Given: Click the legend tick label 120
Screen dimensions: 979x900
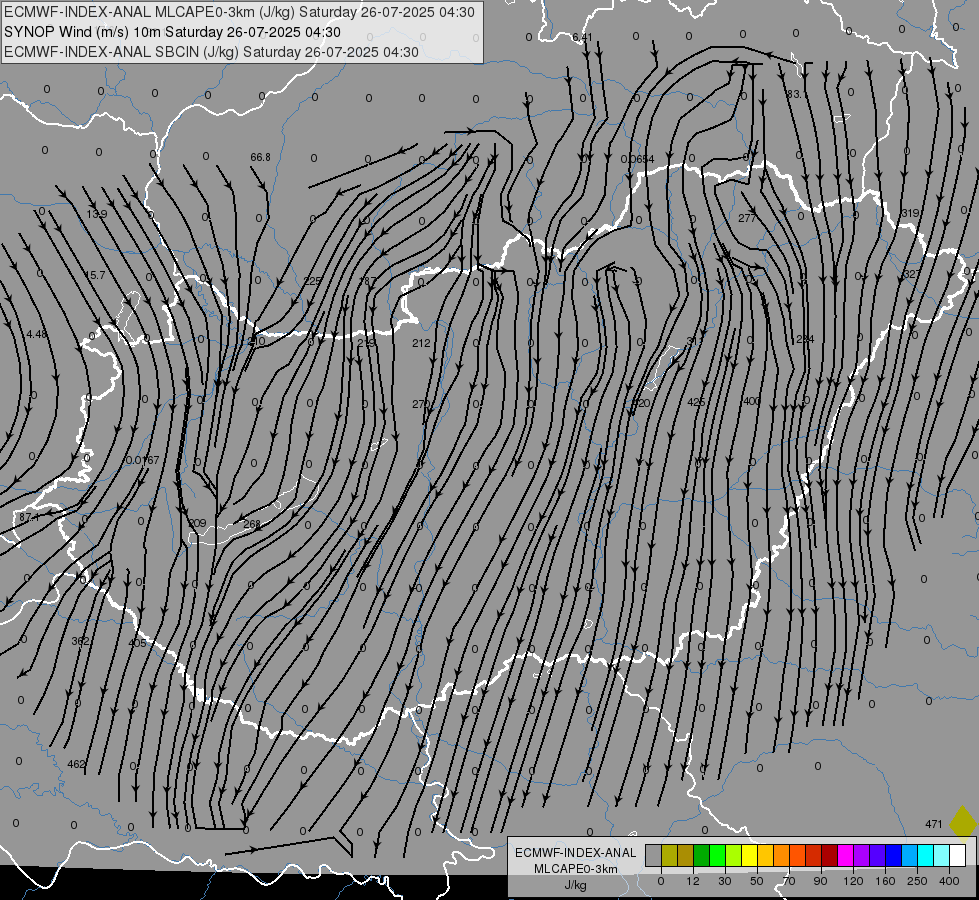Looking at the screenshot, I should (x=853, y=881).
